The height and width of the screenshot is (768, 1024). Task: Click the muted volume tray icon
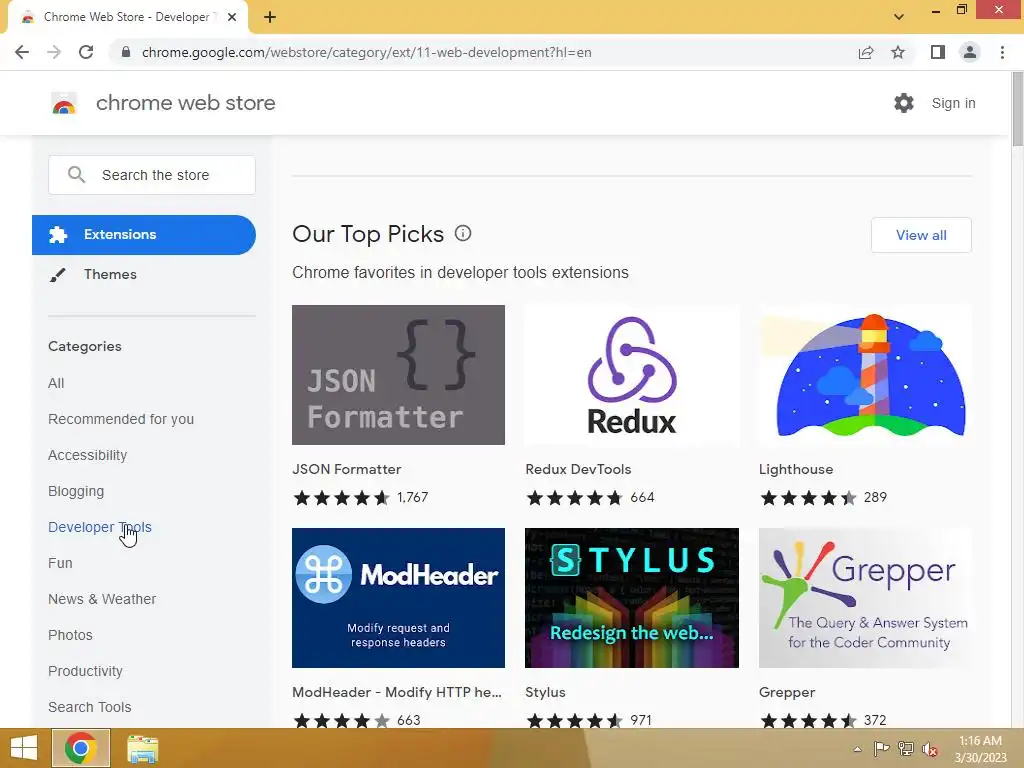pos(930,749)
